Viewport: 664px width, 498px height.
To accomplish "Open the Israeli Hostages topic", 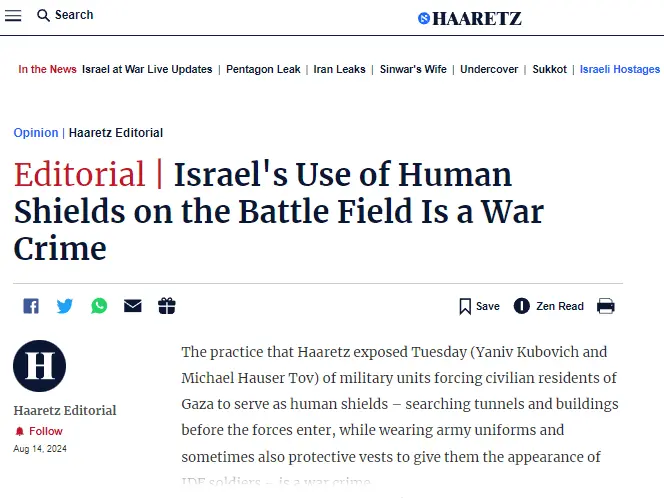I will [x=620, y=70].
